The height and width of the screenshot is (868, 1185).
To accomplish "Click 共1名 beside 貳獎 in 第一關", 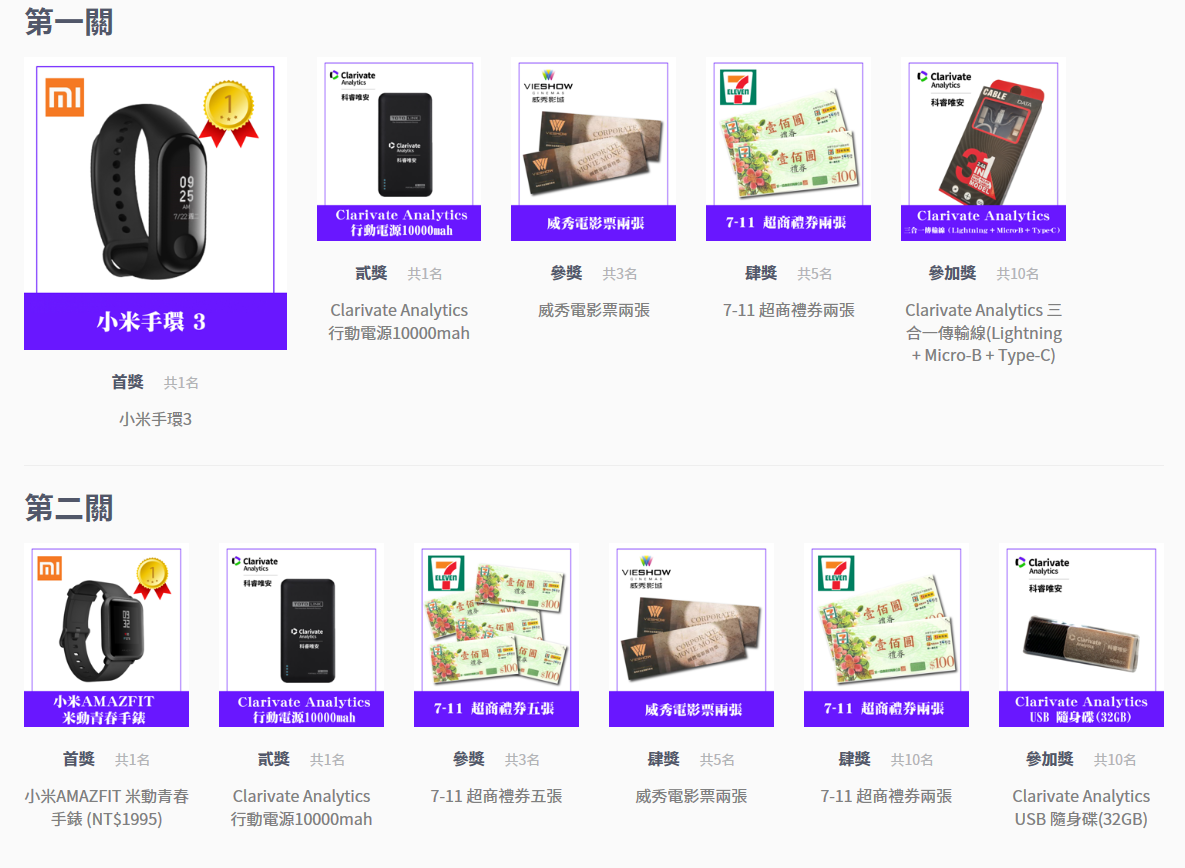I will tap(425, 274).
